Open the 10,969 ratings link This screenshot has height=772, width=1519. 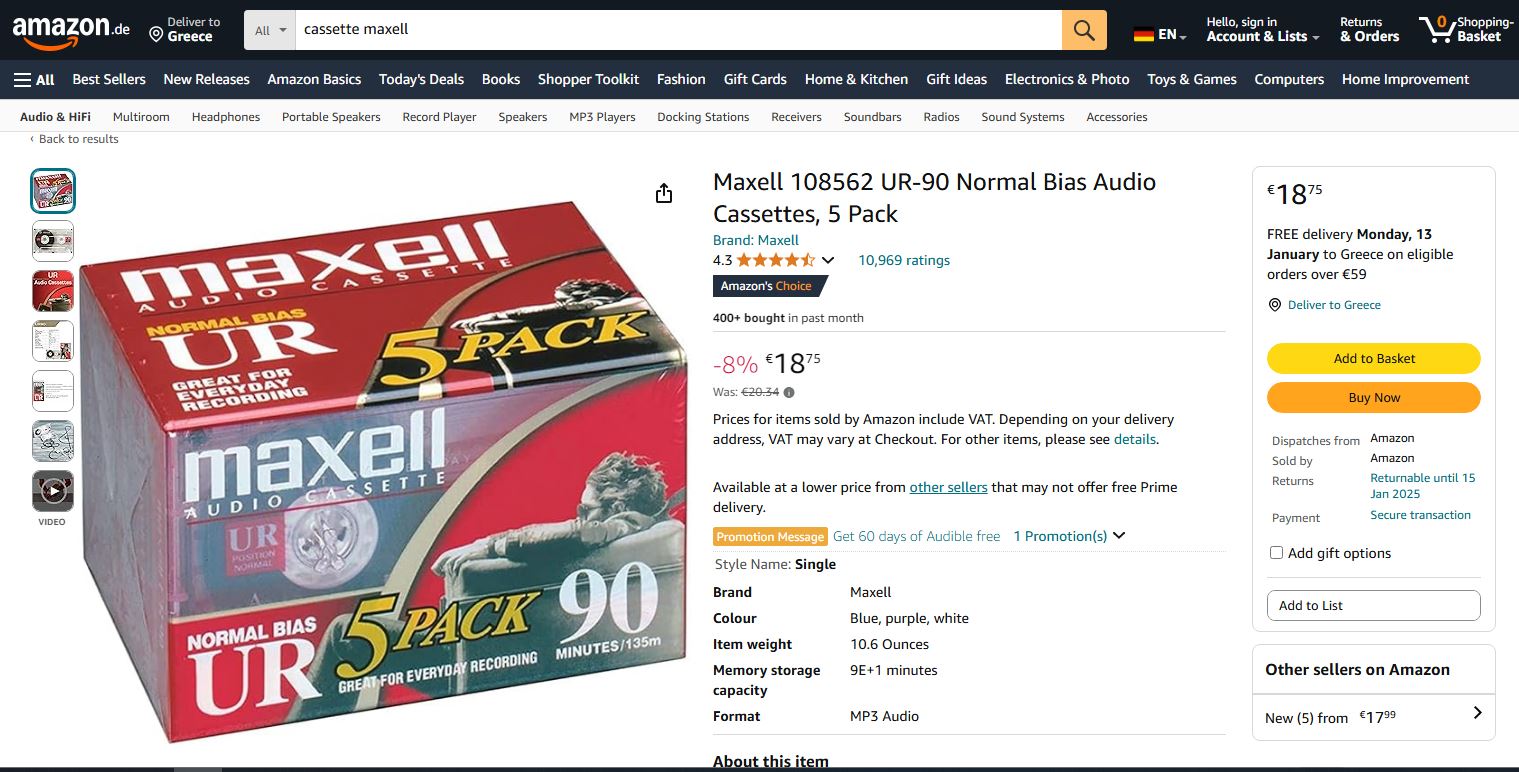904,260
